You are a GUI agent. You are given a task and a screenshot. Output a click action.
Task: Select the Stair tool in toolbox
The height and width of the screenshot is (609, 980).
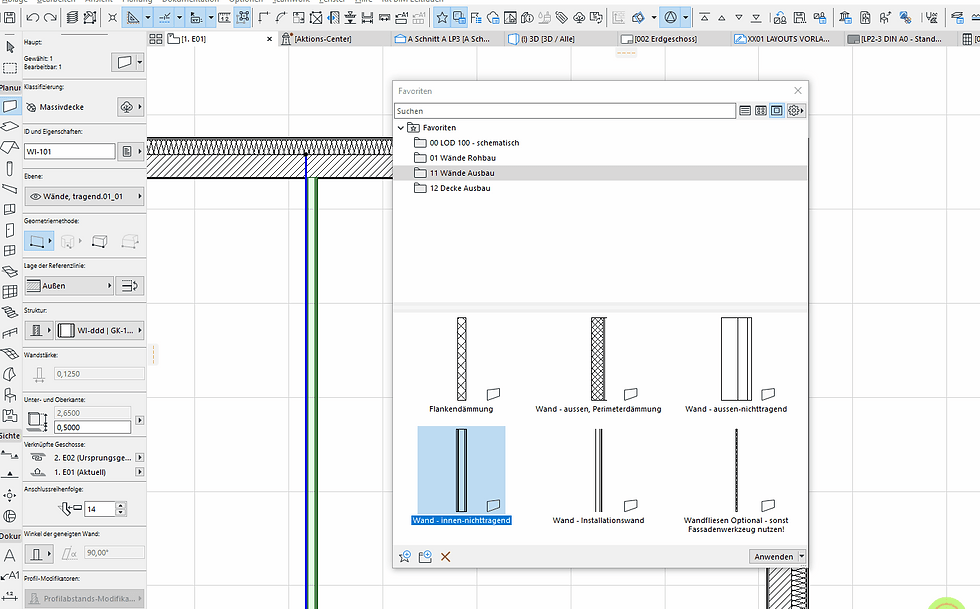tap(10, 312)
